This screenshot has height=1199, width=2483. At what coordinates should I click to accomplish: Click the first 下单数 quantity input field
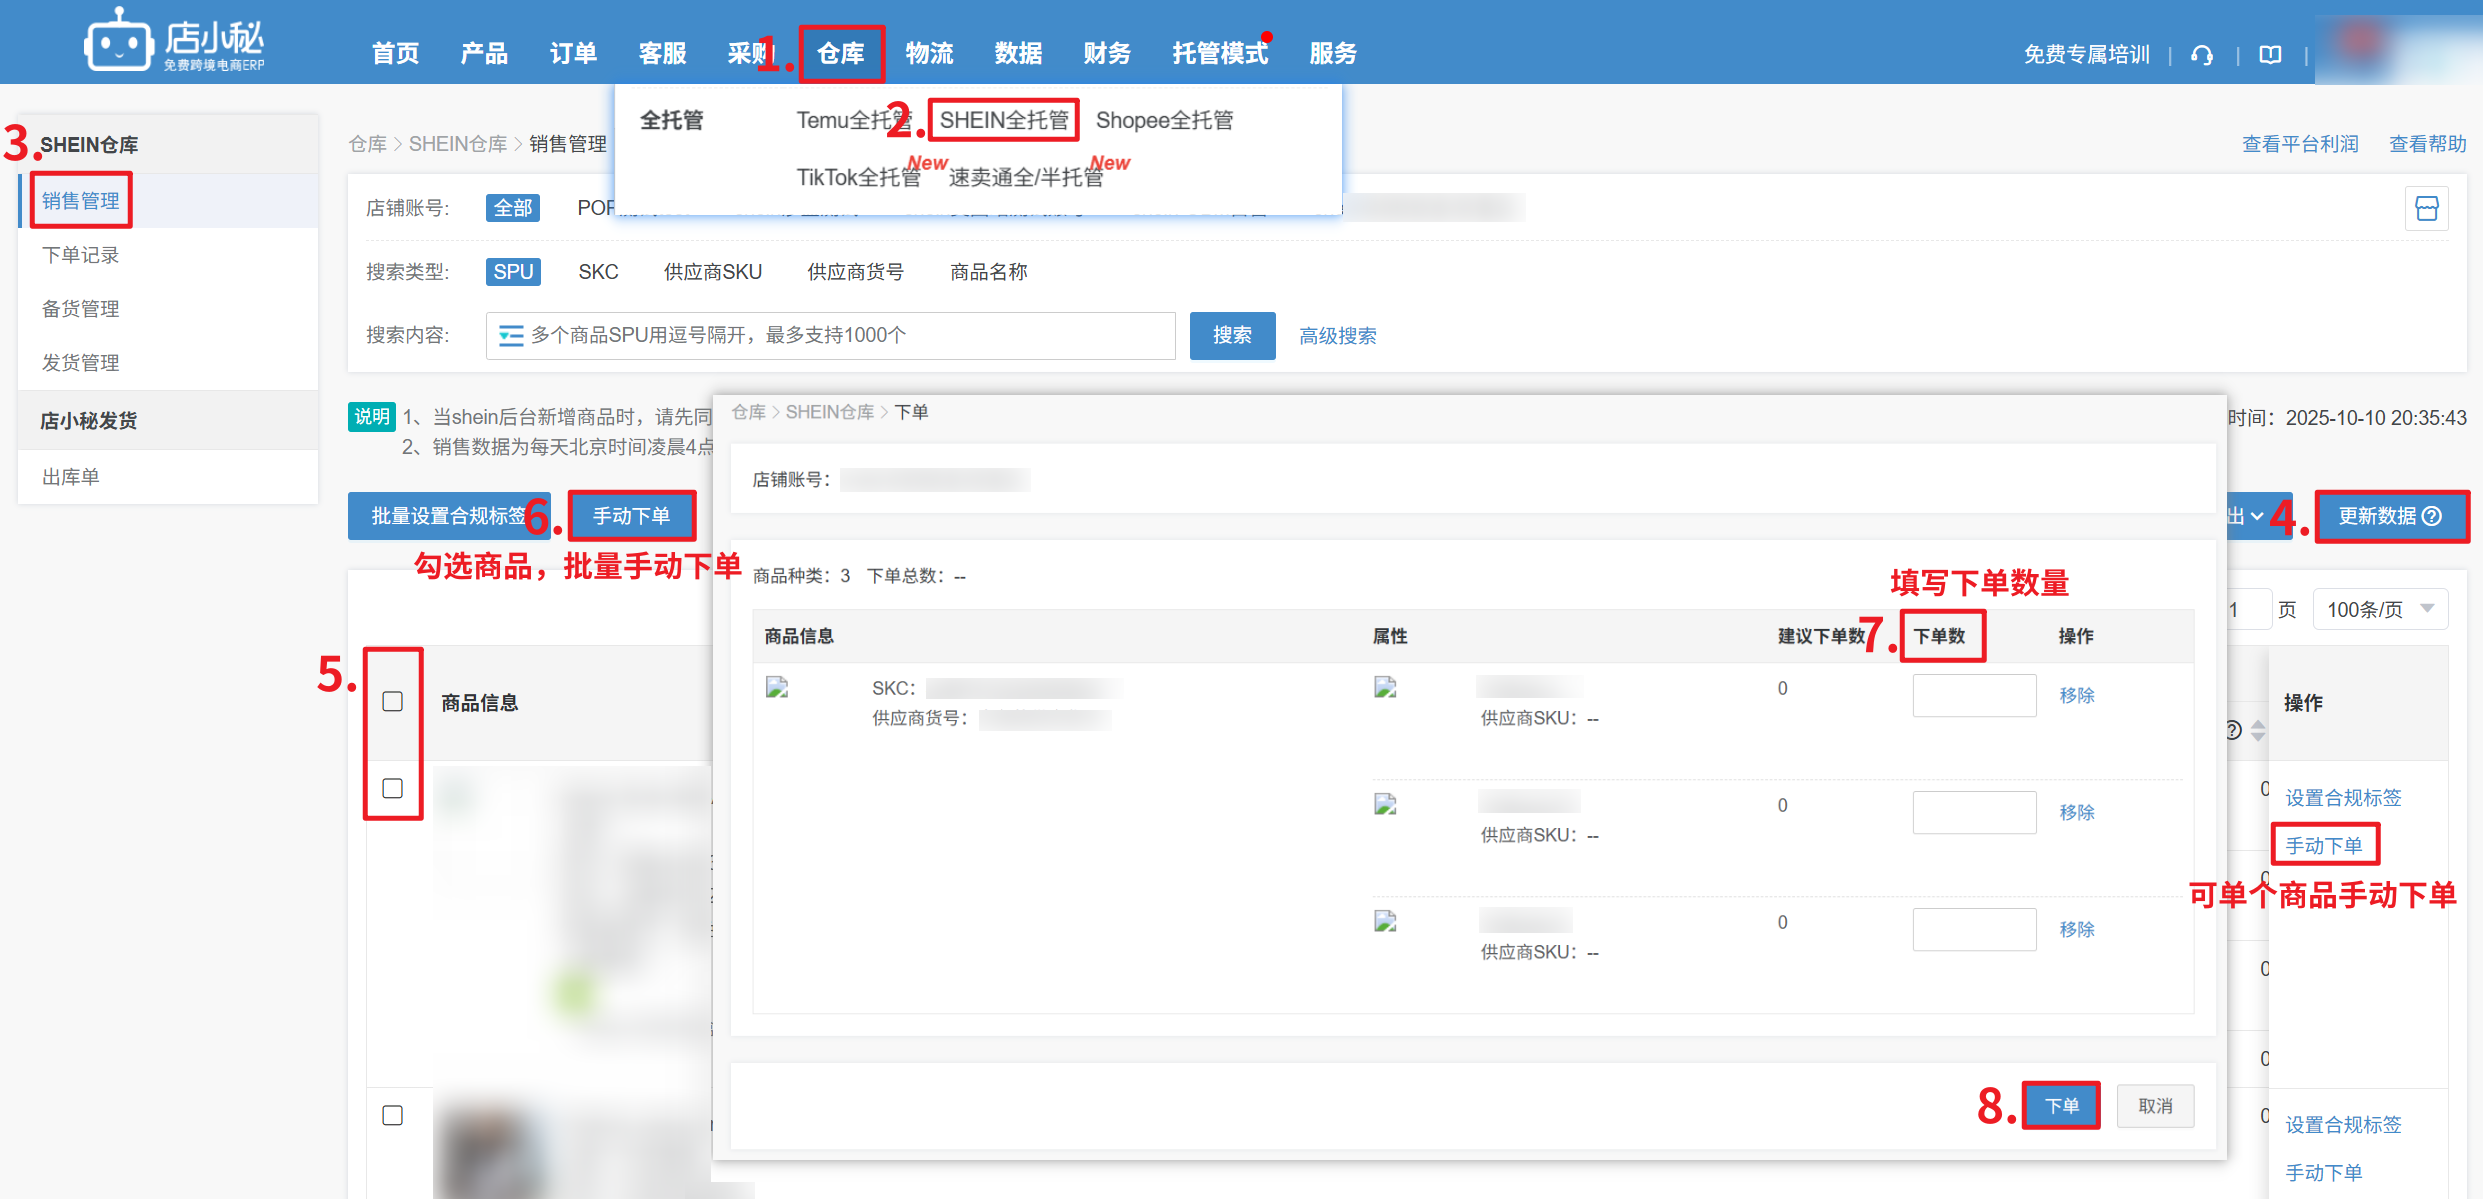click(1973, 695)
